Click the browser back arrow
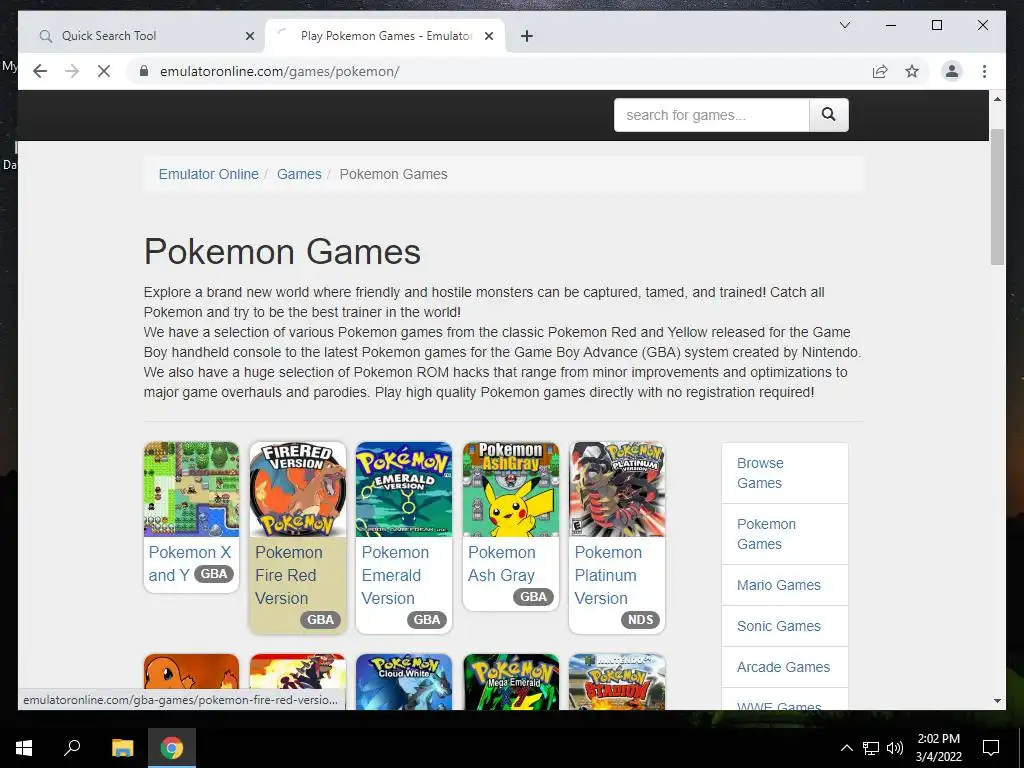Image resolution: width=1024 pixels, height=768 pixels. [x=40, y=71]
